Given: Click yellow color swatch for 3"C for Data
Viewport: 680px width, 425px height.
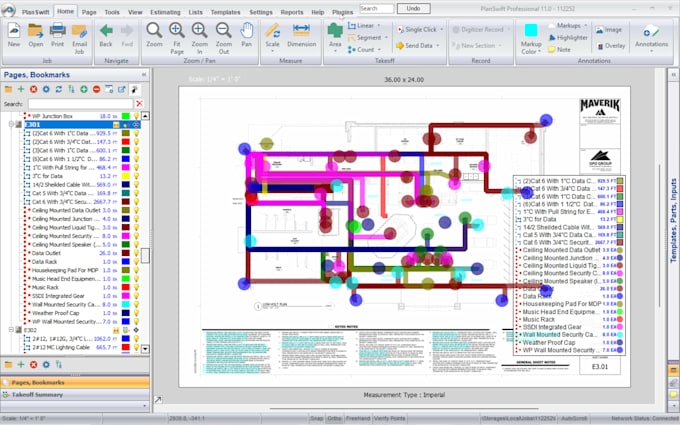Looking at the screenshot, I should (x=126, y=176).
